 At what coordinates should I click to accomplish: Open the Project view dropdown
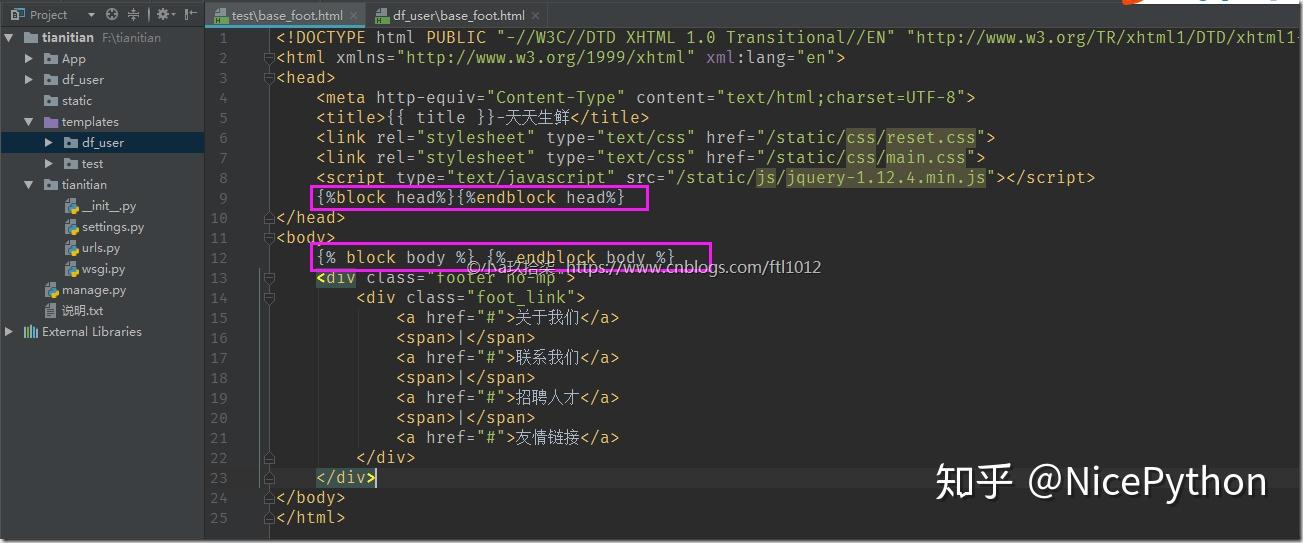[92, 15]
